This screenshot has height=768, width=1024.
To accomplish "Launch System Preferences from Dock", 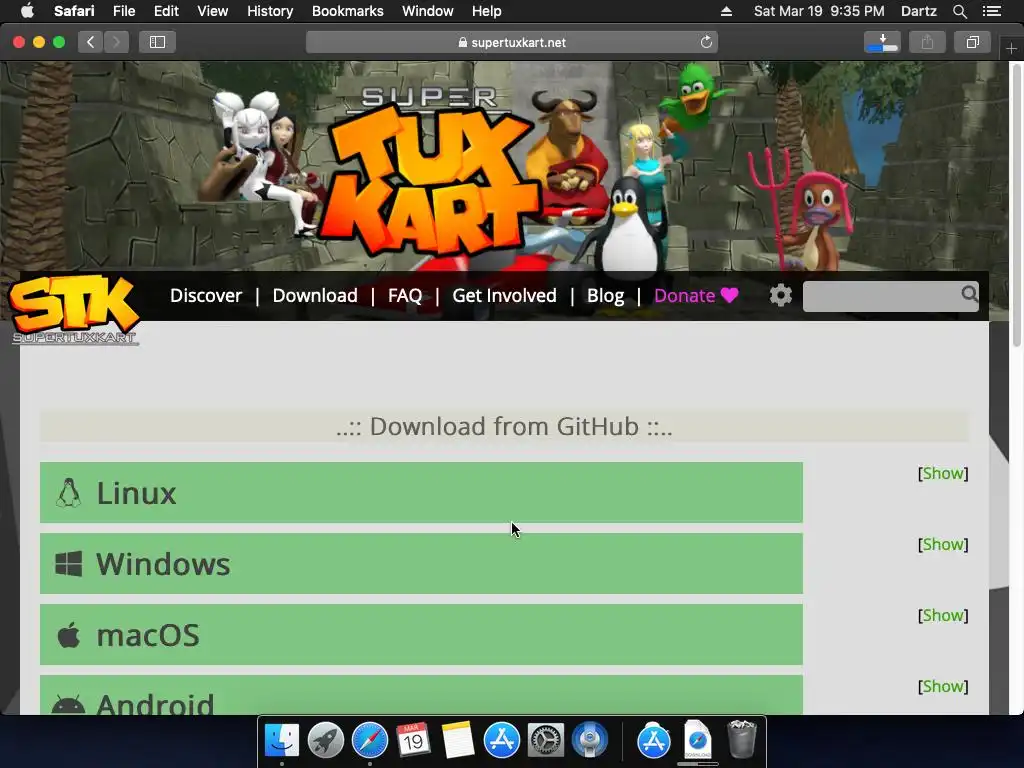I will 546,740.
